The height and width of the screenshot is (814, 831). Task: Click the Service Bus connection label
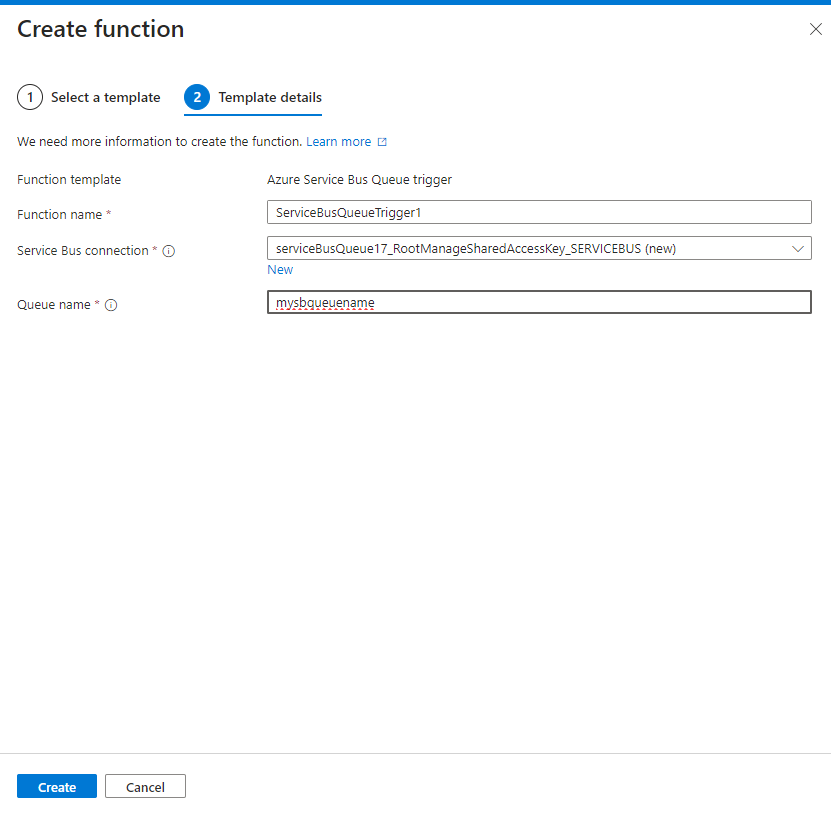click(x=83, y=251)
